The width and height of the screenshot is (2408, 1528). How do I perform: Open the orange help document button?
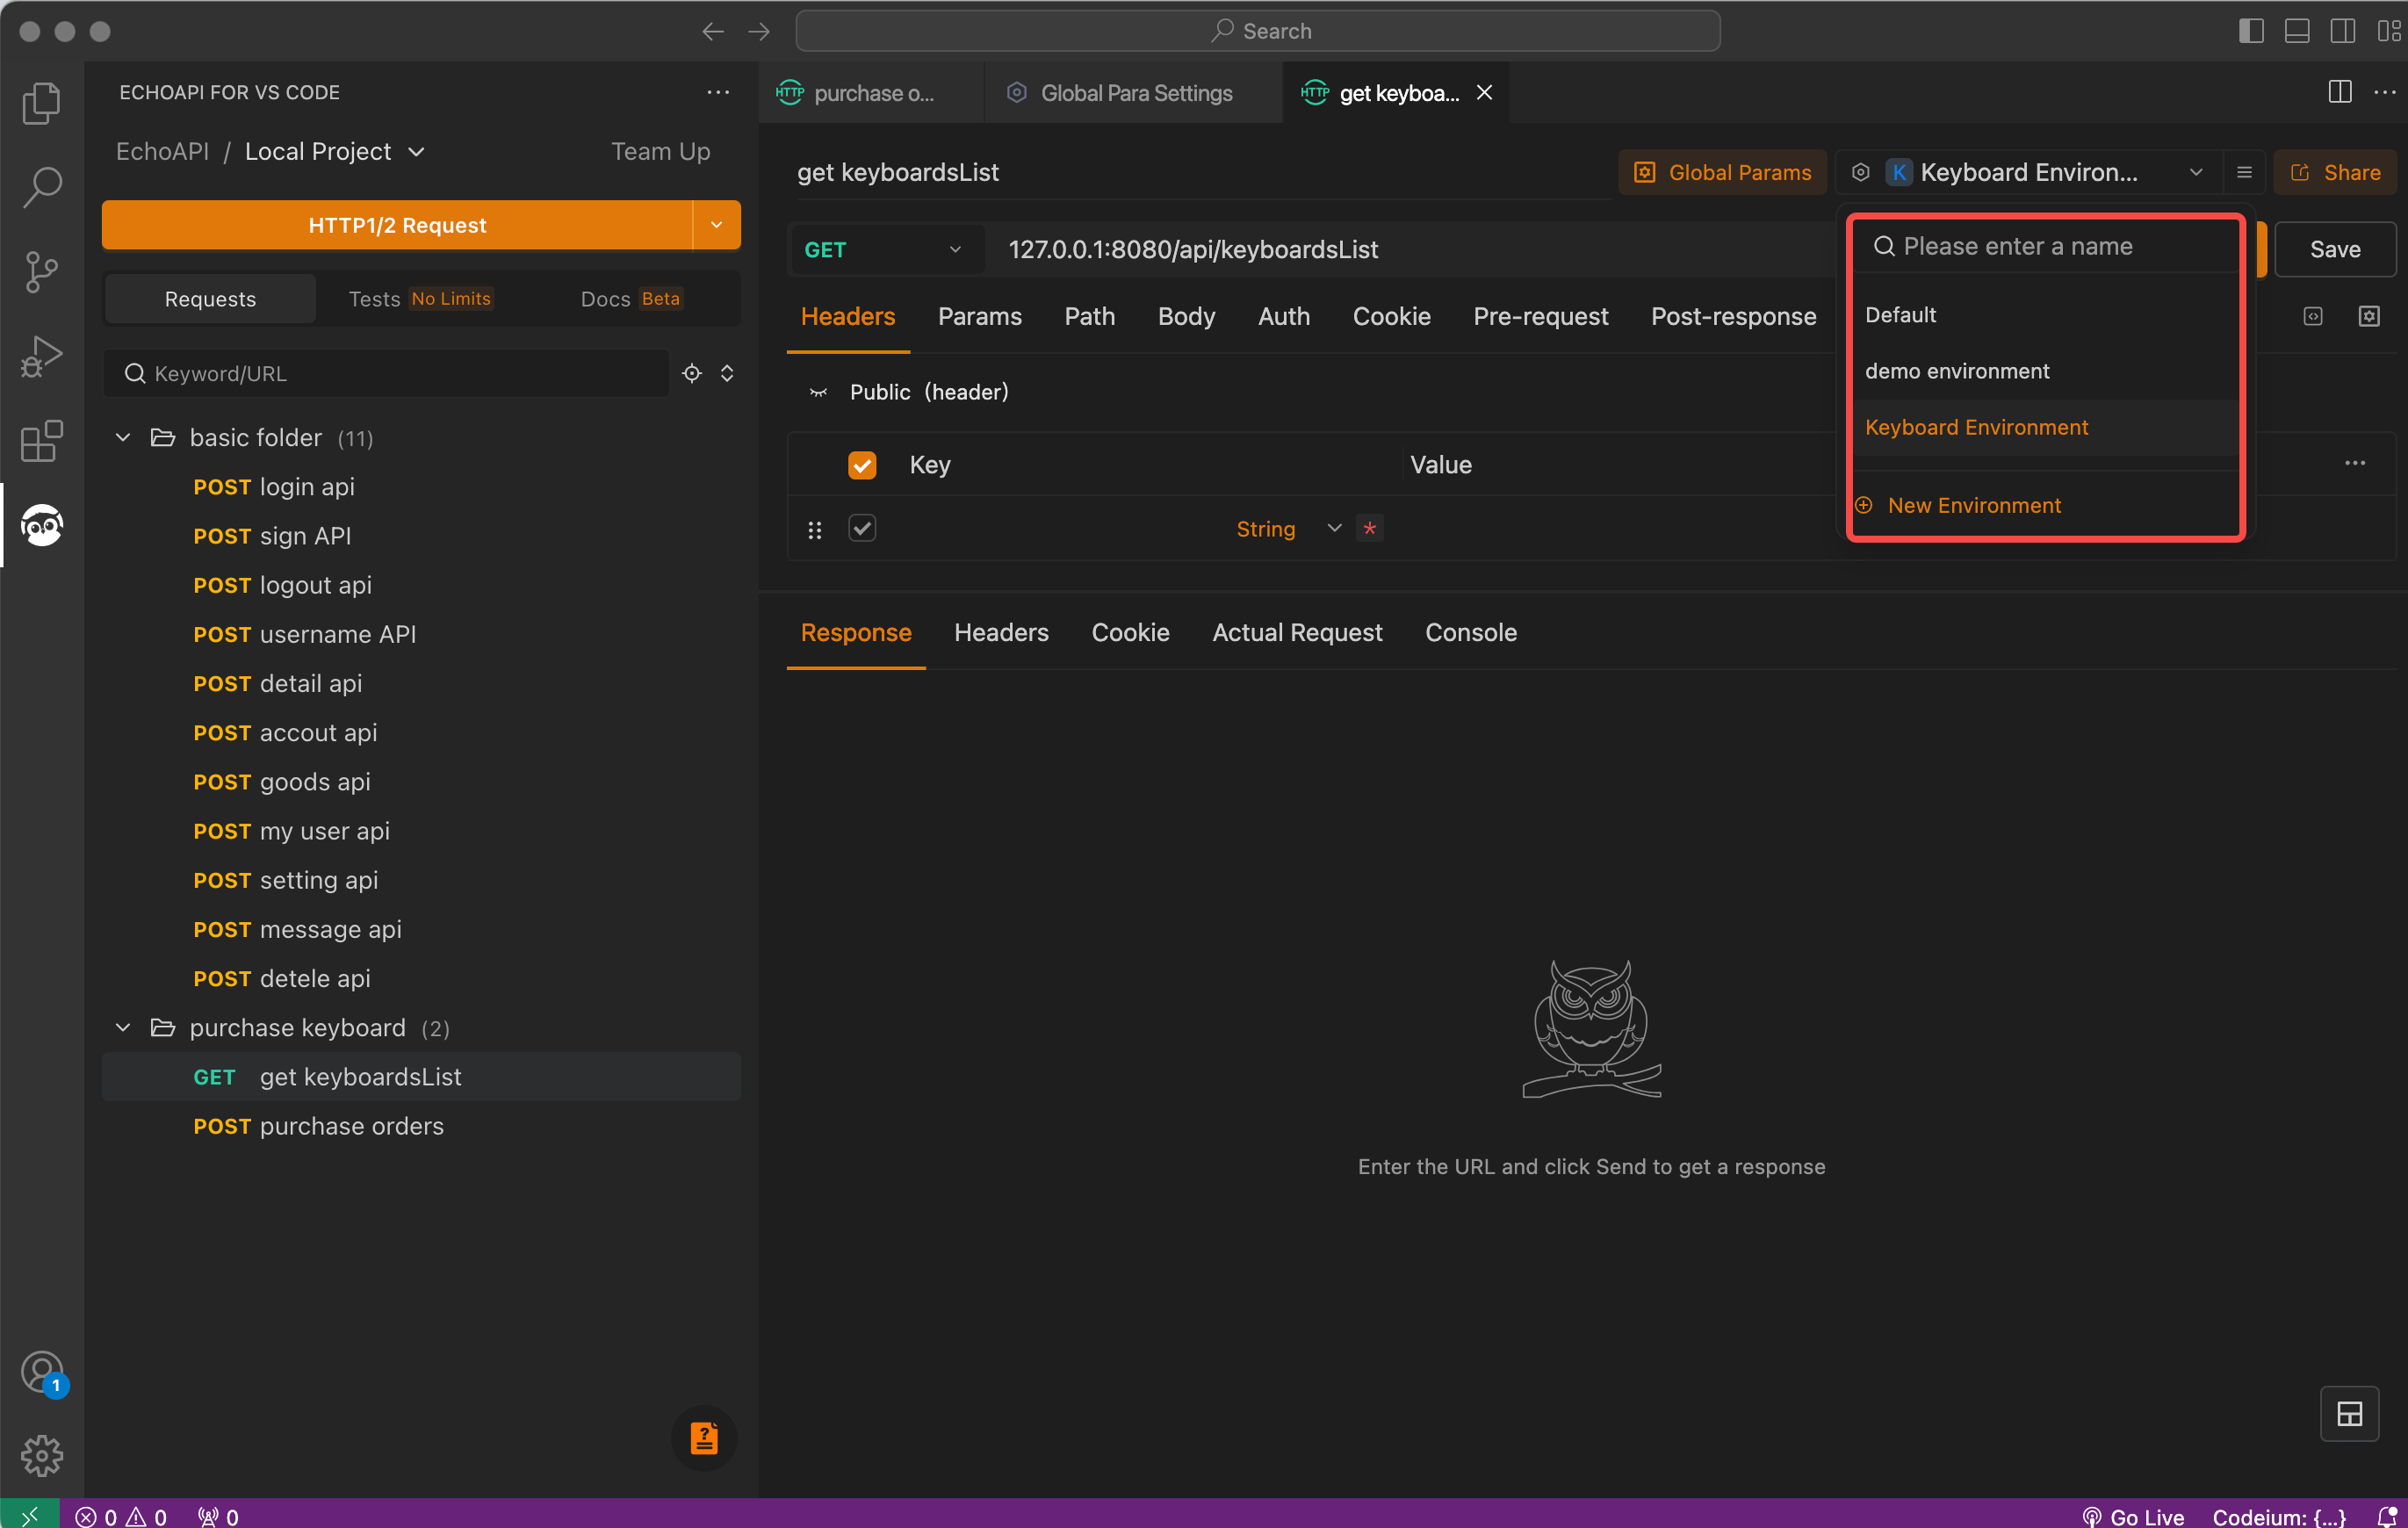704,1438
